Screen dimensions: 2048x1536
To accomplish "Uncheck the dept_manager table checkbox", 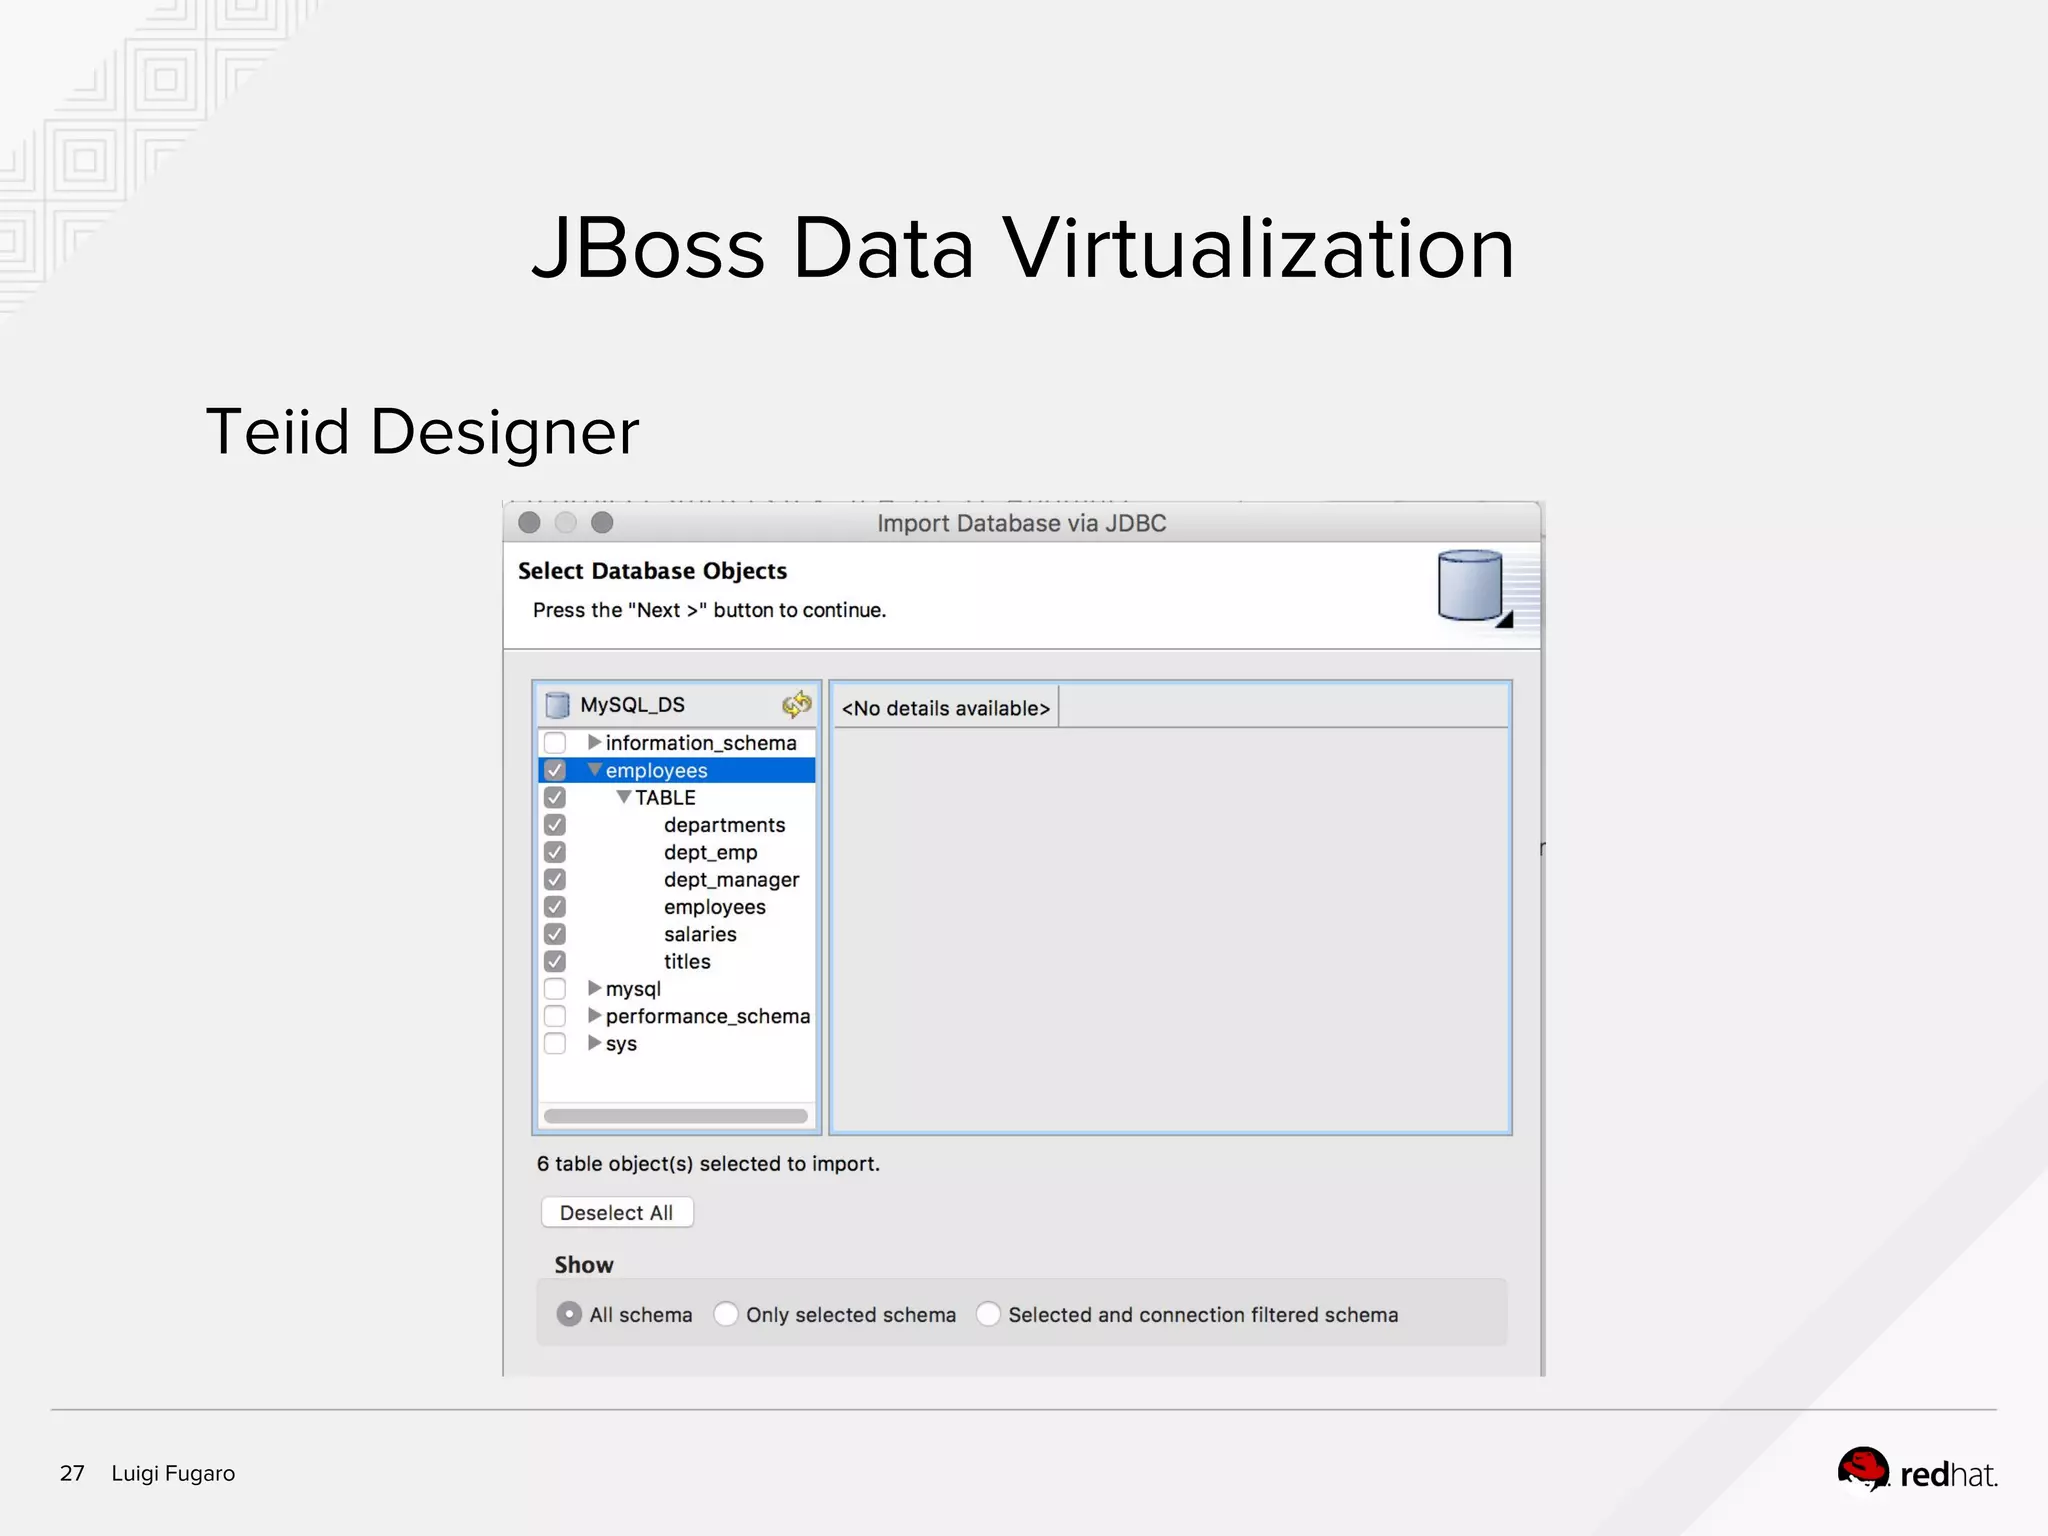I will [x=555, y=880].
